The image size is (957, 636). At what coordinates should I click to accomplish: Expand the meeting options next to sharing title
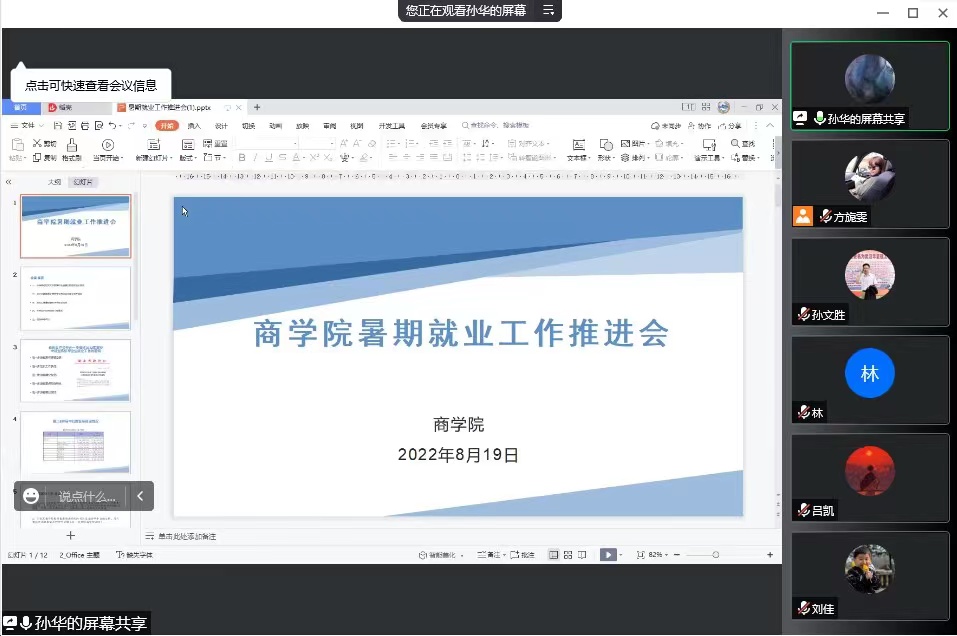[x=548, y=11]
